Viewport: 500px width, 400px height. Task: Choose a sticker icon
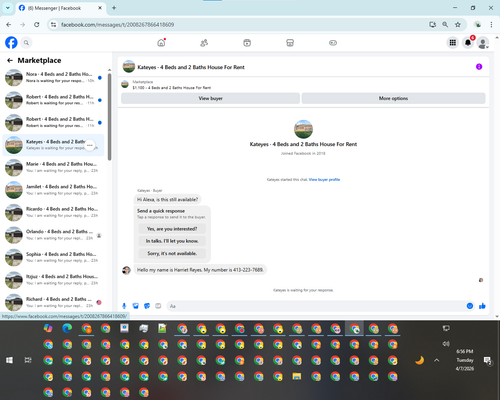pos(147,306)
